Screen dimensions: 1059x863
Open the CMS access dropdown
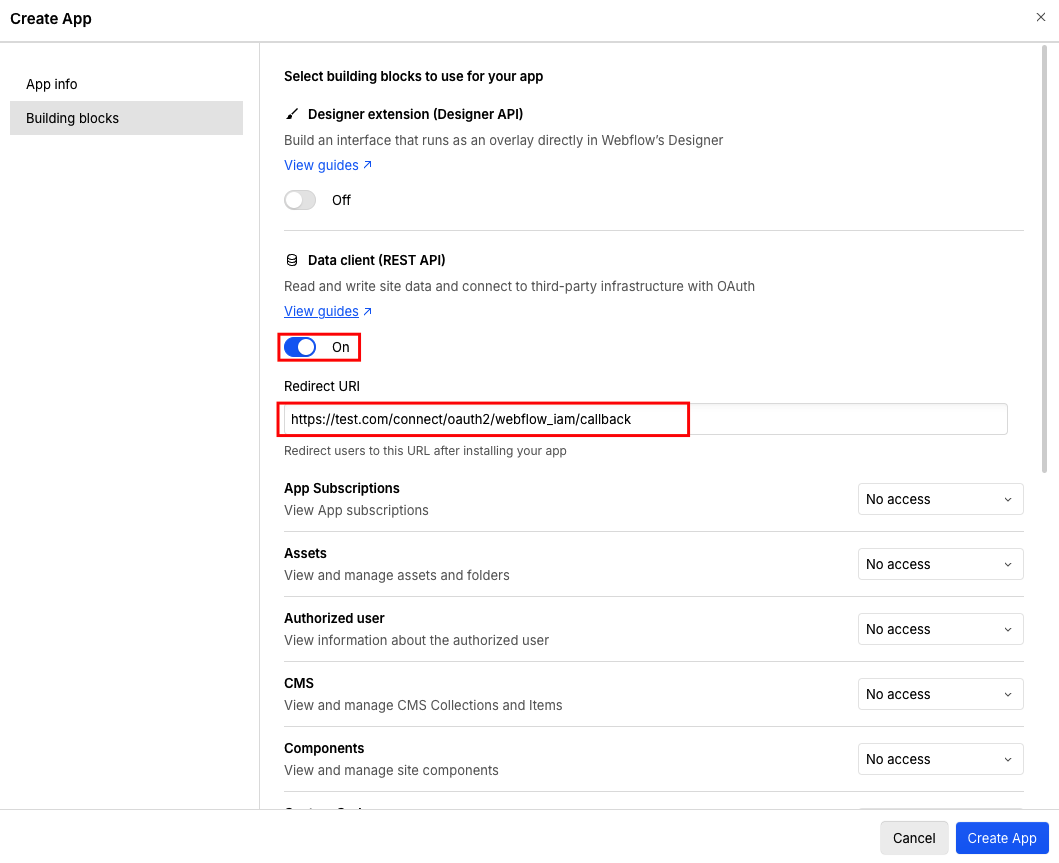point(940,694)
